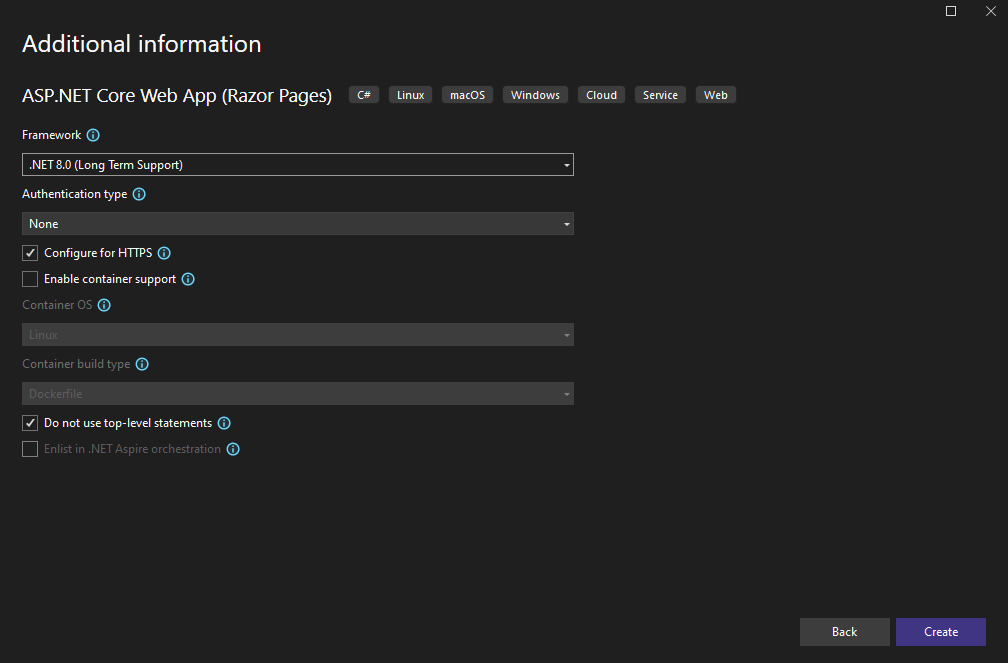Viewport: 1008px width, 663px height.
Task: Click the macOS platform tag
Action: (467, 95)
